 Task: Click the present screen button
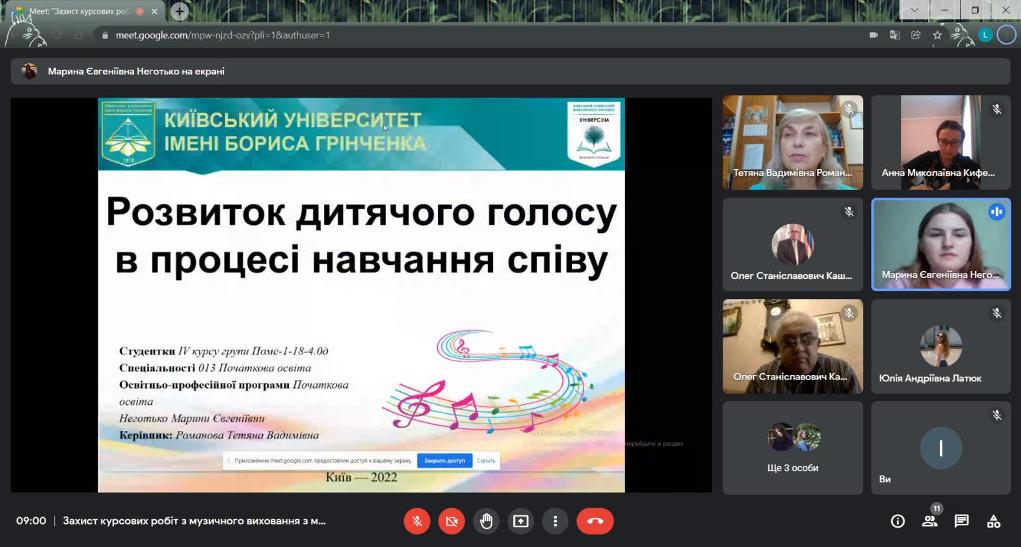tap(521, 521)
